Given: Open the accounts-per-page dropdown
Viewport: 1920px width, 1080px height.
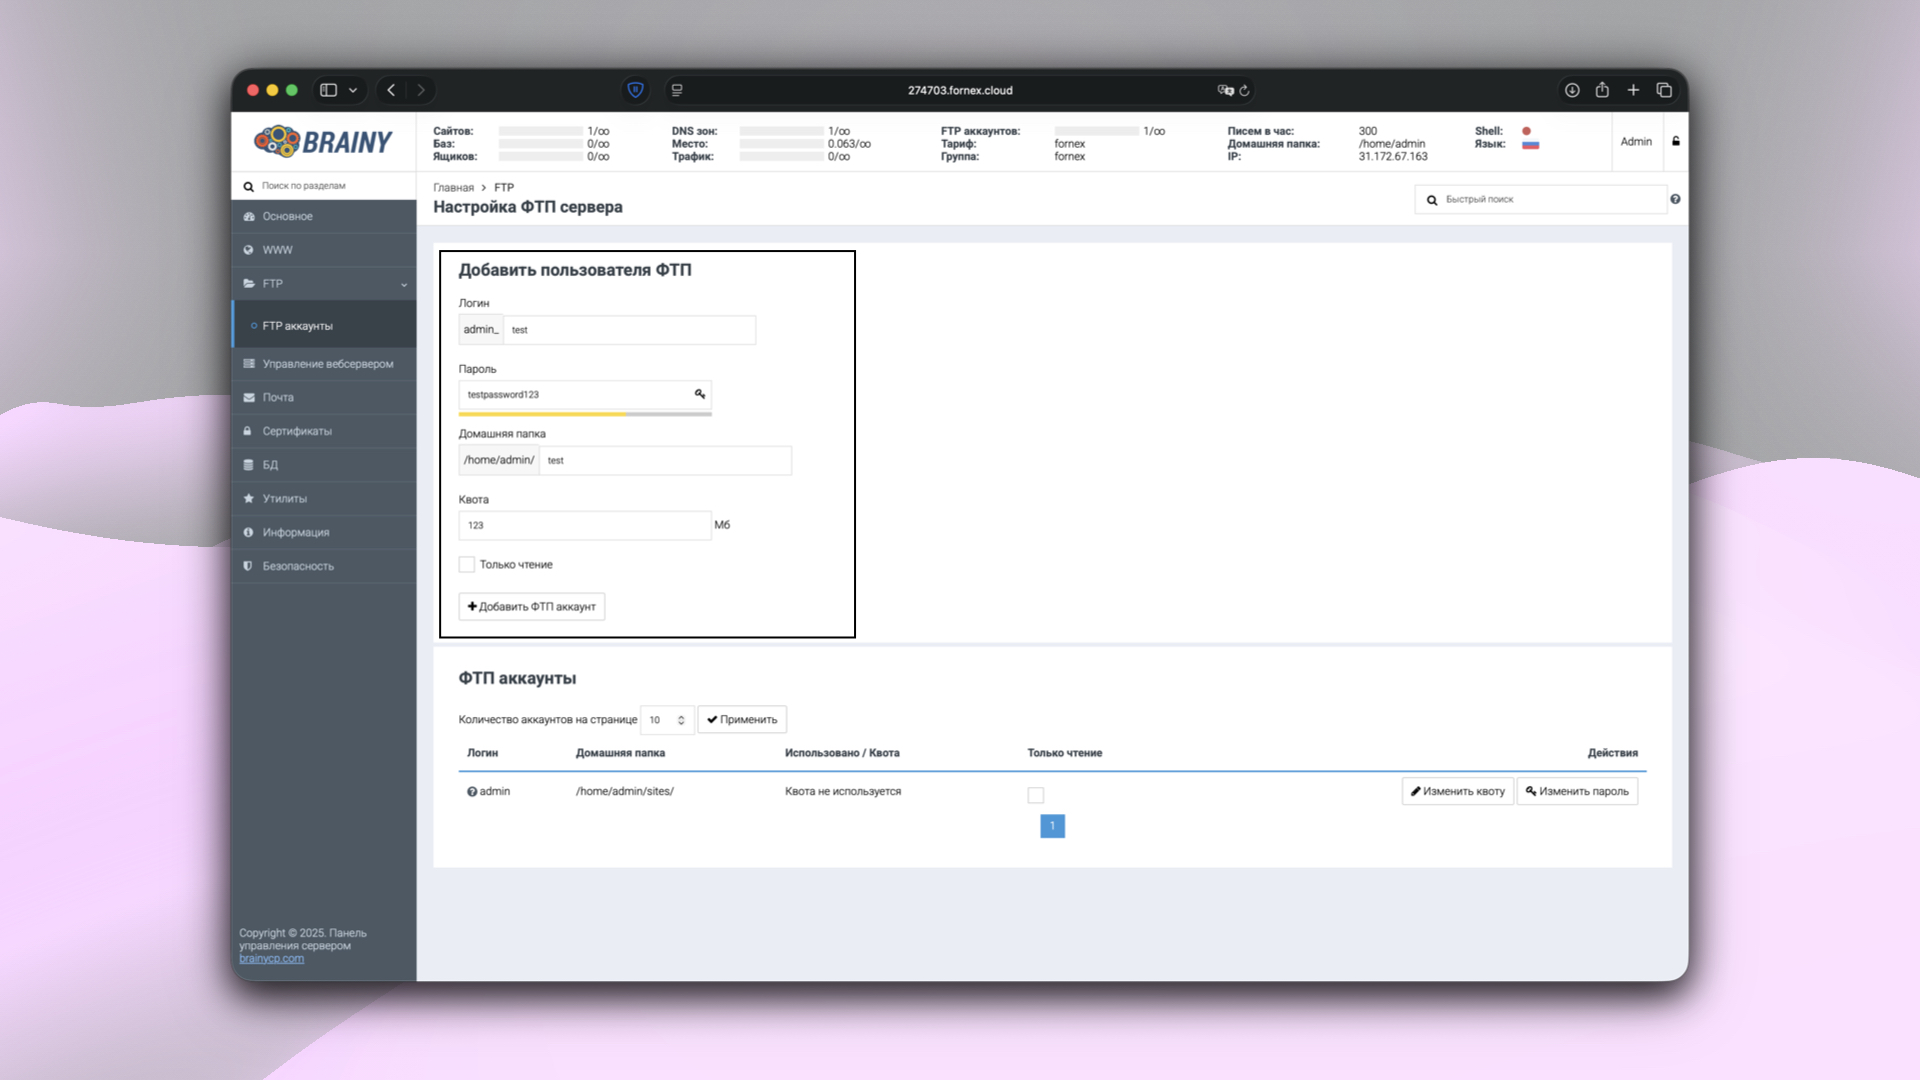Looking at the screenshot, I should [667, 719].
